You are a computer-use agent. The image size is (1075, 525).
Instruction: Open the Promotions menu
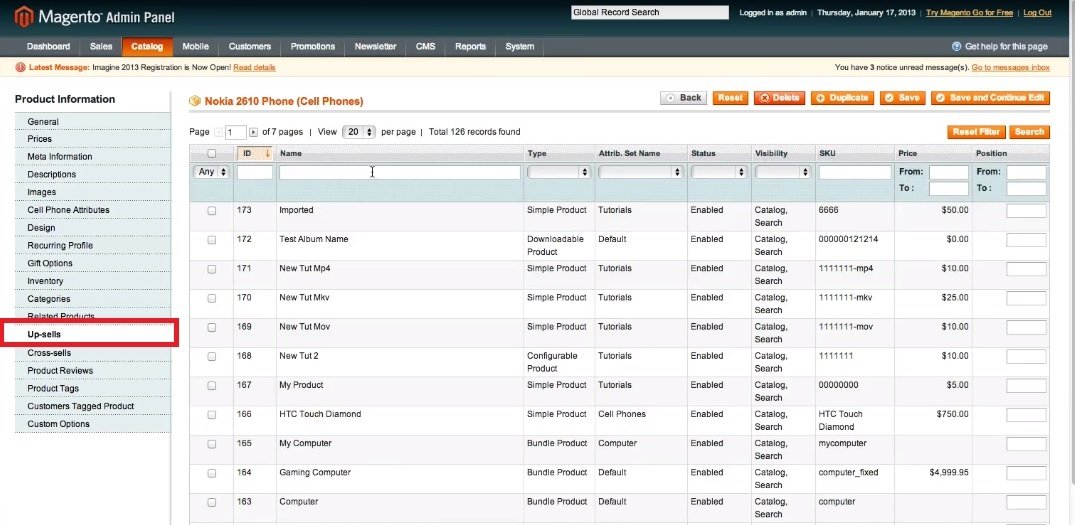(x=313, y=47)
